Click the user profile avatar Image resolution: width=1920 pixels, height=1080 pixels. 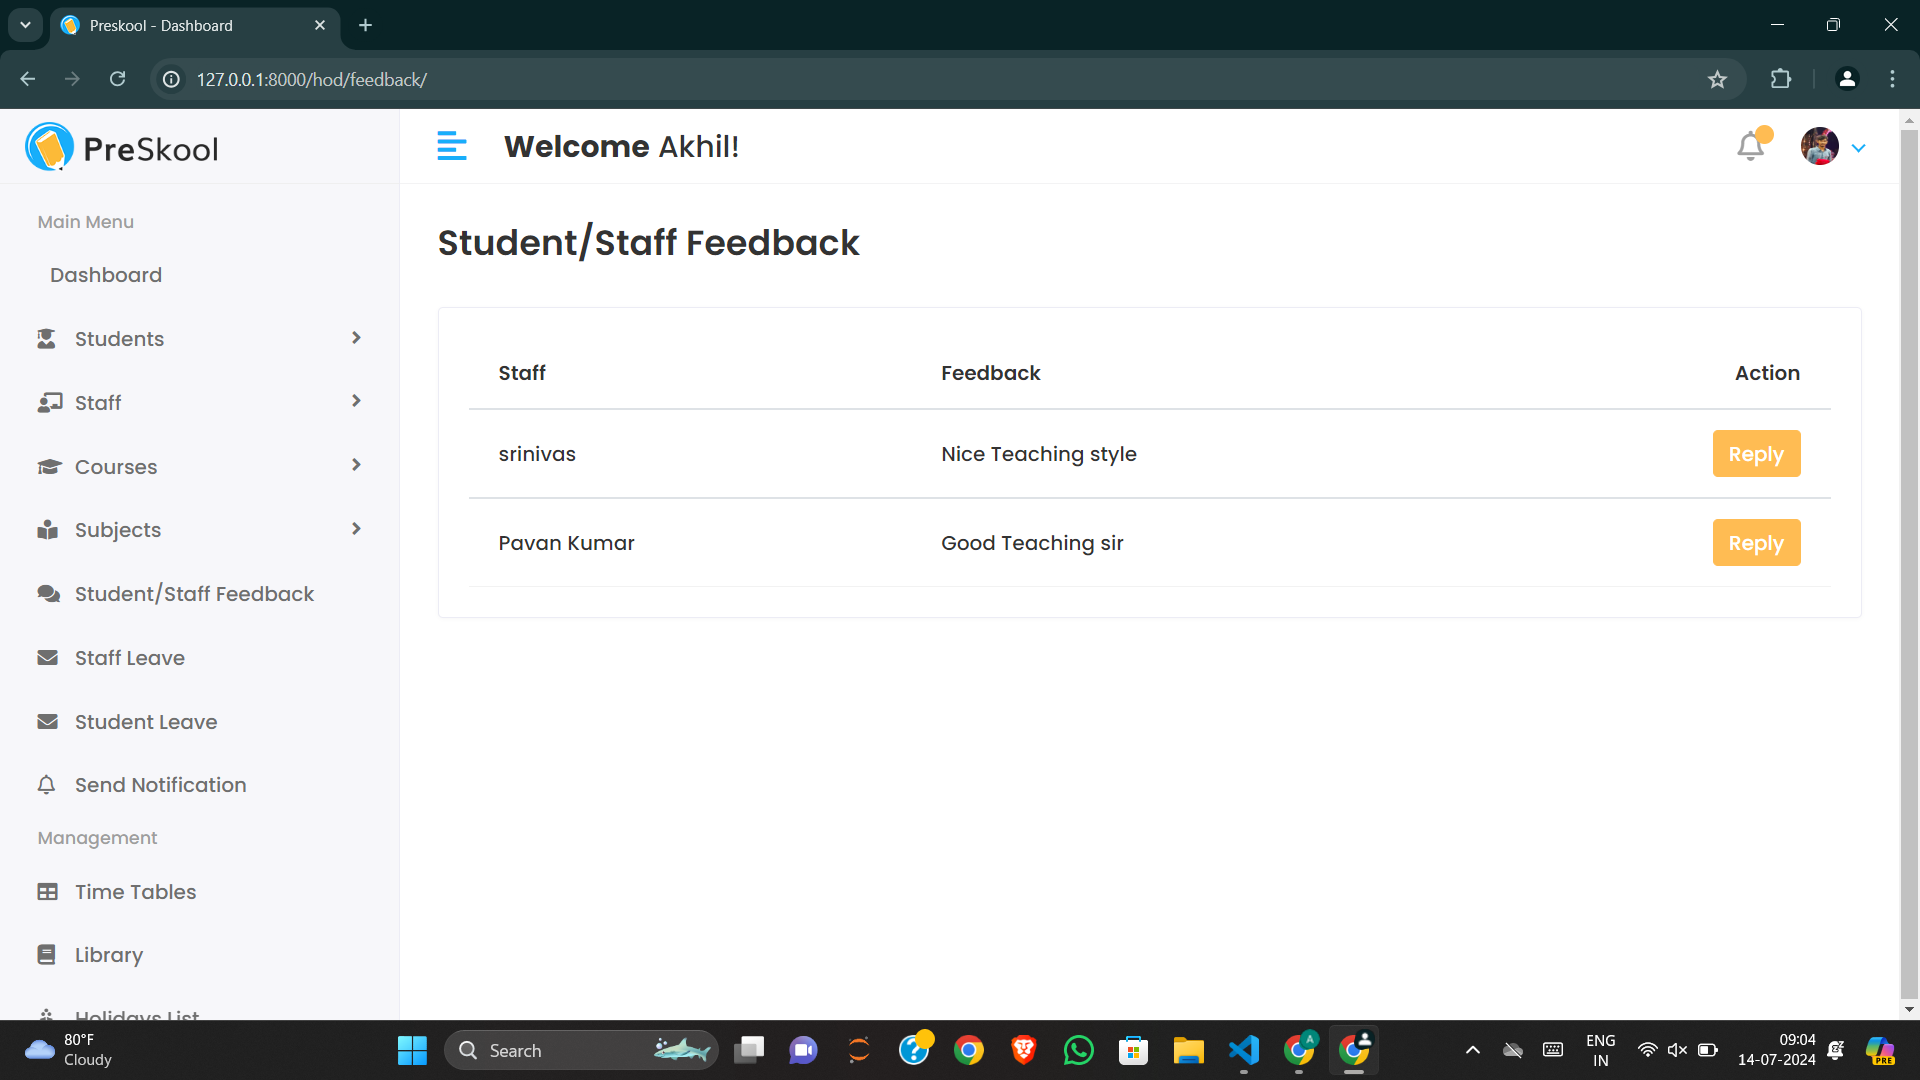pyautogui.click(x=1819, y=147)
